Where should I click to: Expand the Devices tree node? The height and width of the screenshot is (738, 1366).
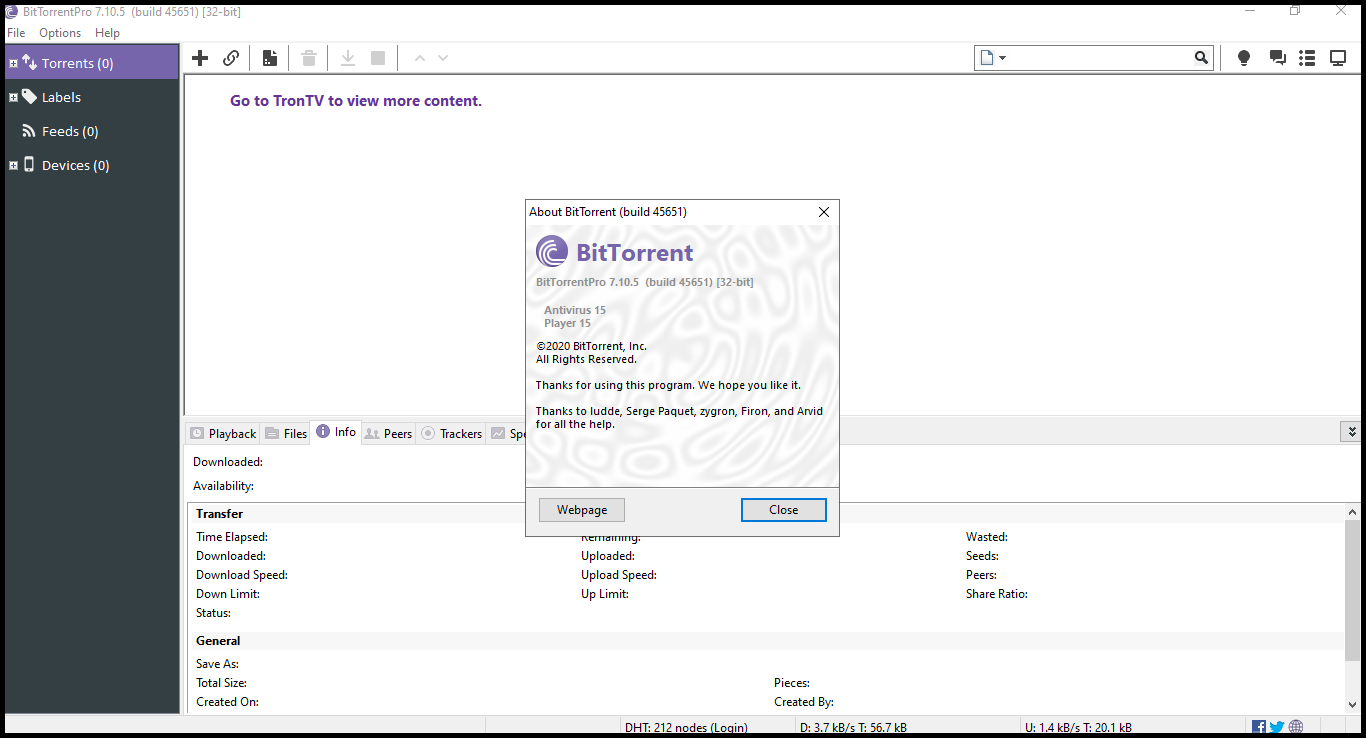(x=13, y=165)
